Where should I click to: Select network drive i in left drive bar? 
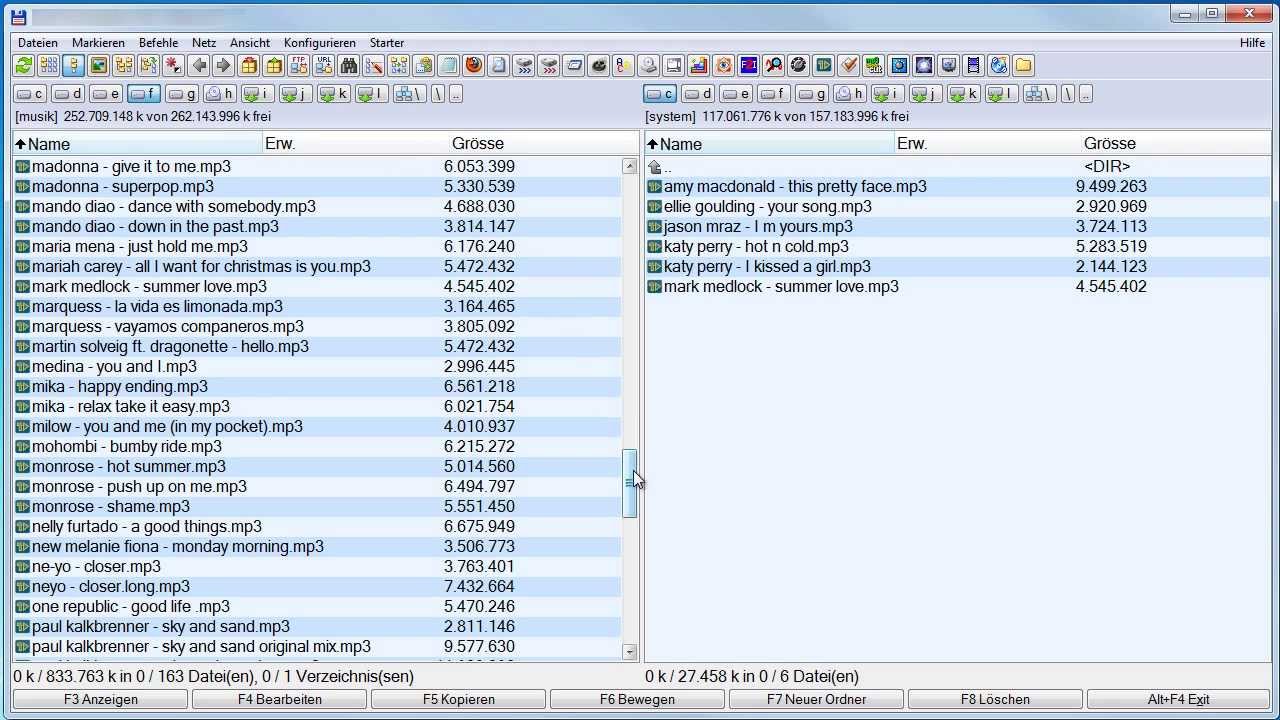coord(257,94)
